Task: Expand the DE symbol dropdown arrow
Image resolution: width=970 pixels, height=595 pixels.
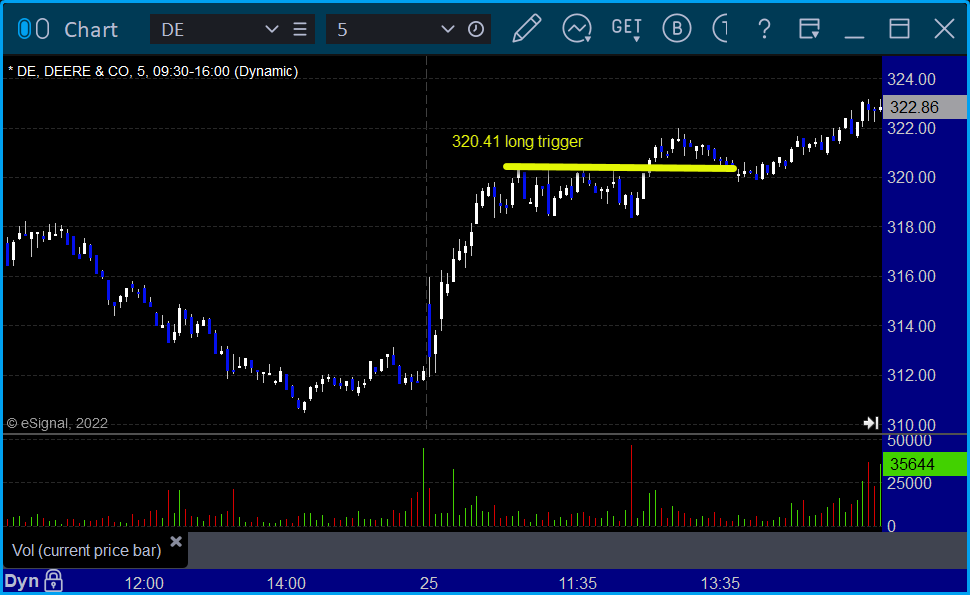Action: click(272, 29)
